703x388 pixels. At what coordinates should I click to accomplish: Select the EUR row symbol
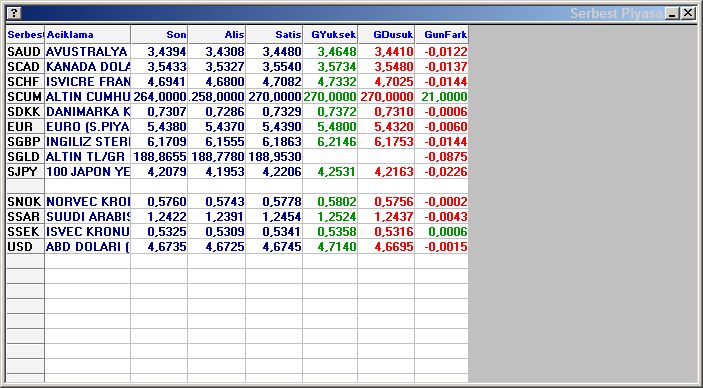[25, 126]
